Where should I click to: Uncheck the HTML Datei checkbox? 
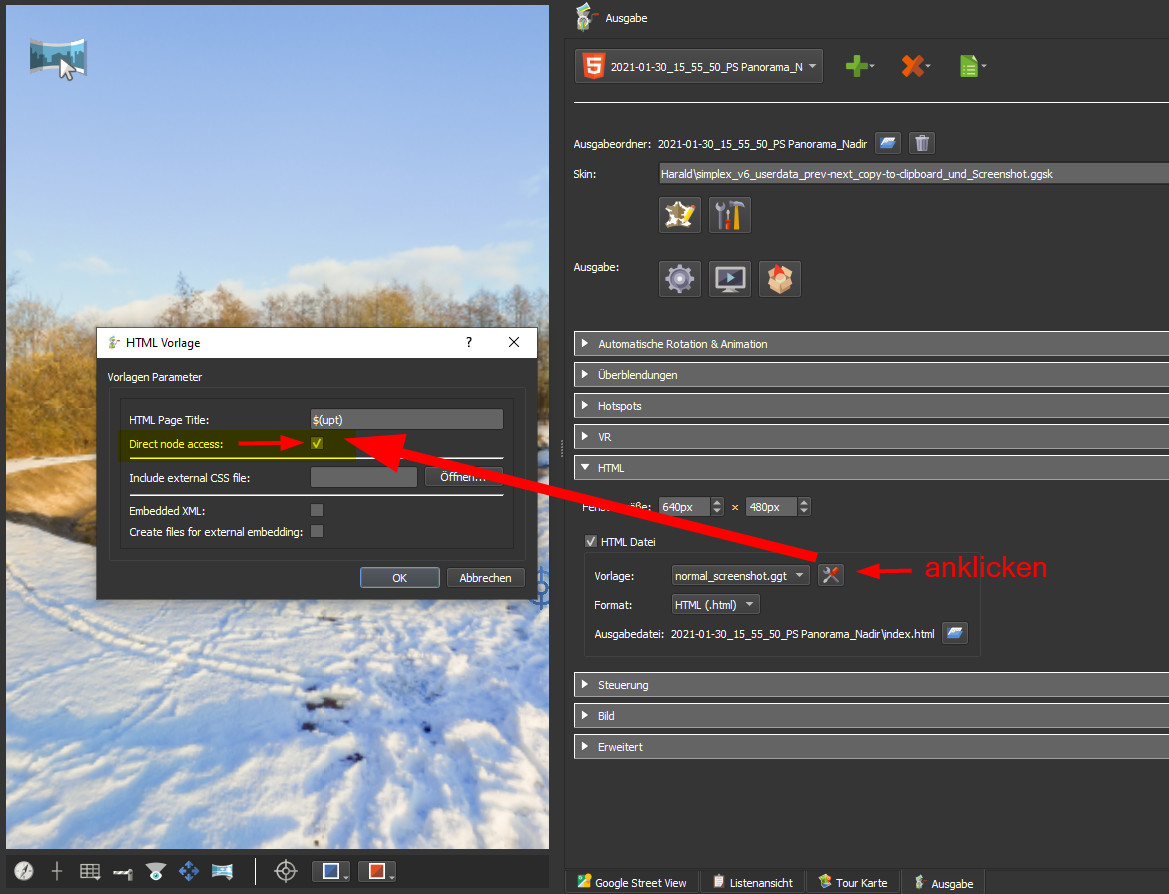591,542
